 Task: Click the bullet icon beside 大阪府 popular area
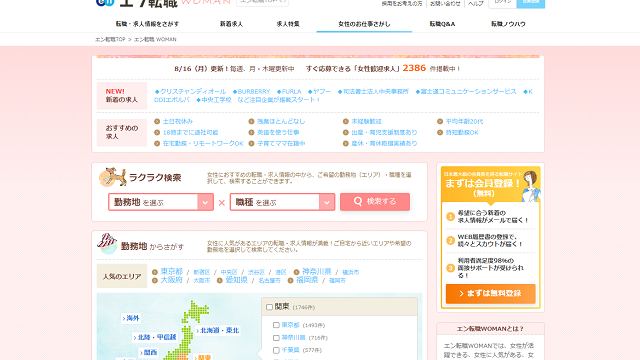click(155, 280)
